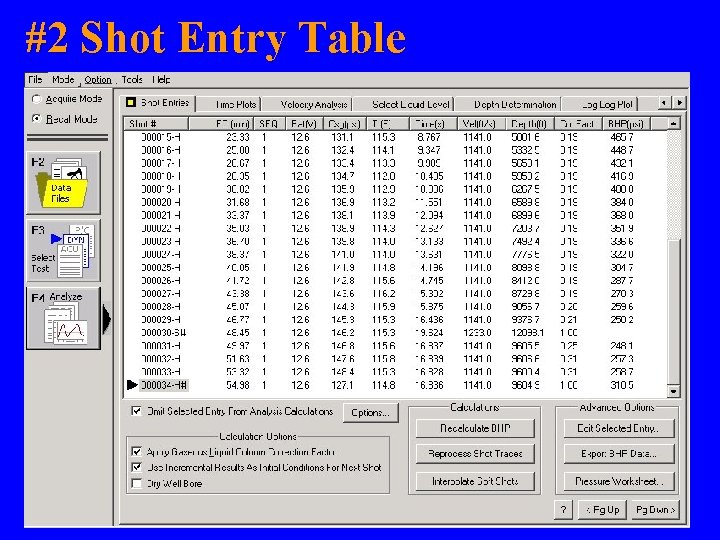Select the Acquire Mode radio button
Image resolution: width=720 pixels, height=540 pixels.
pos(36,99)
